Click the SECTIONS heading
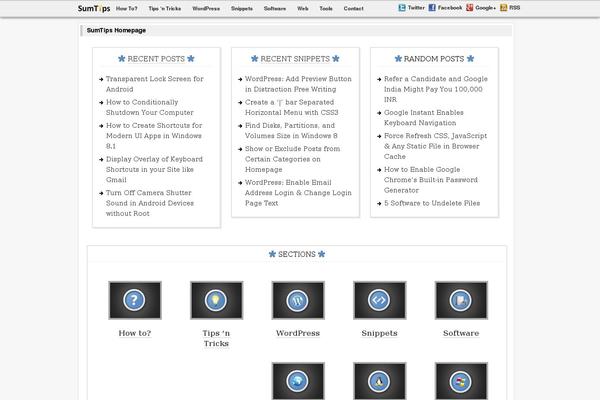 [297, 254]
